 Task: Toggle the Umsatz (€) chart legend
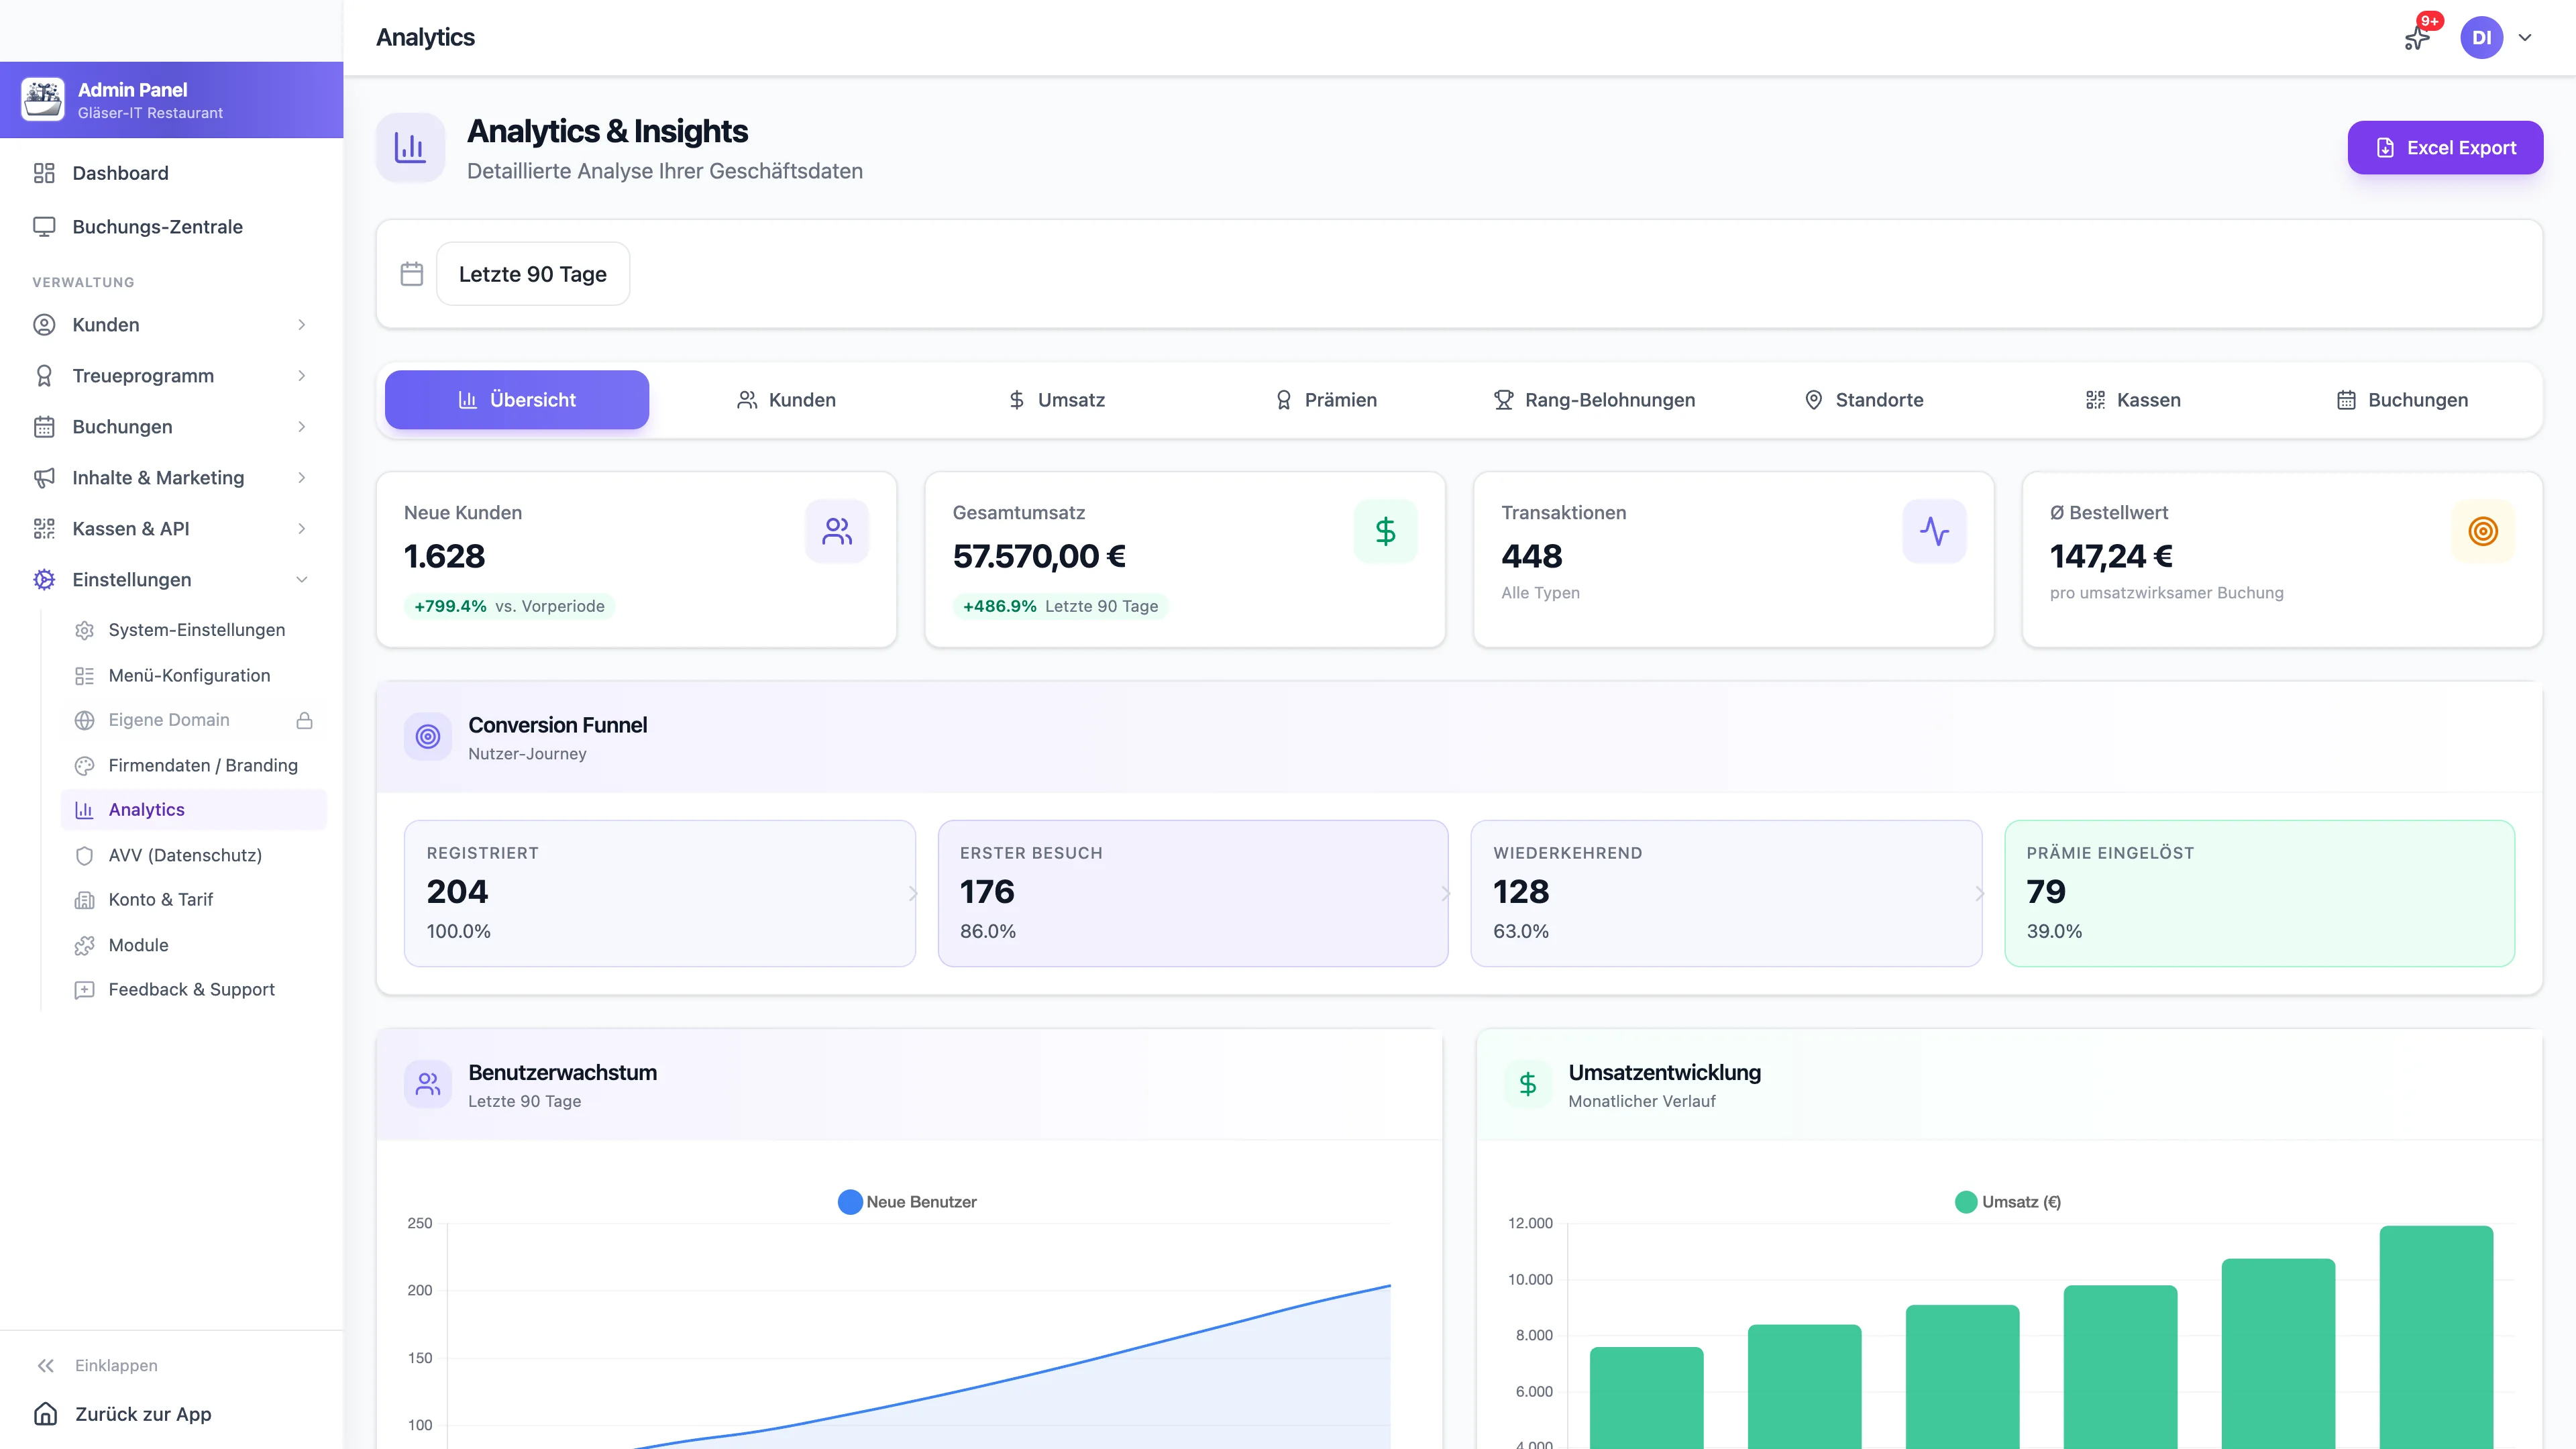click(2008, 1202)
